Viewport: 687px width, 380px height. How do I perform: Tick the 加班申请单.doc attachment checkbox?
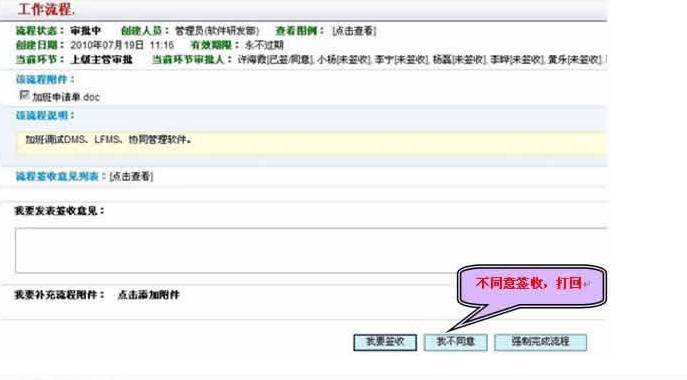25,95
